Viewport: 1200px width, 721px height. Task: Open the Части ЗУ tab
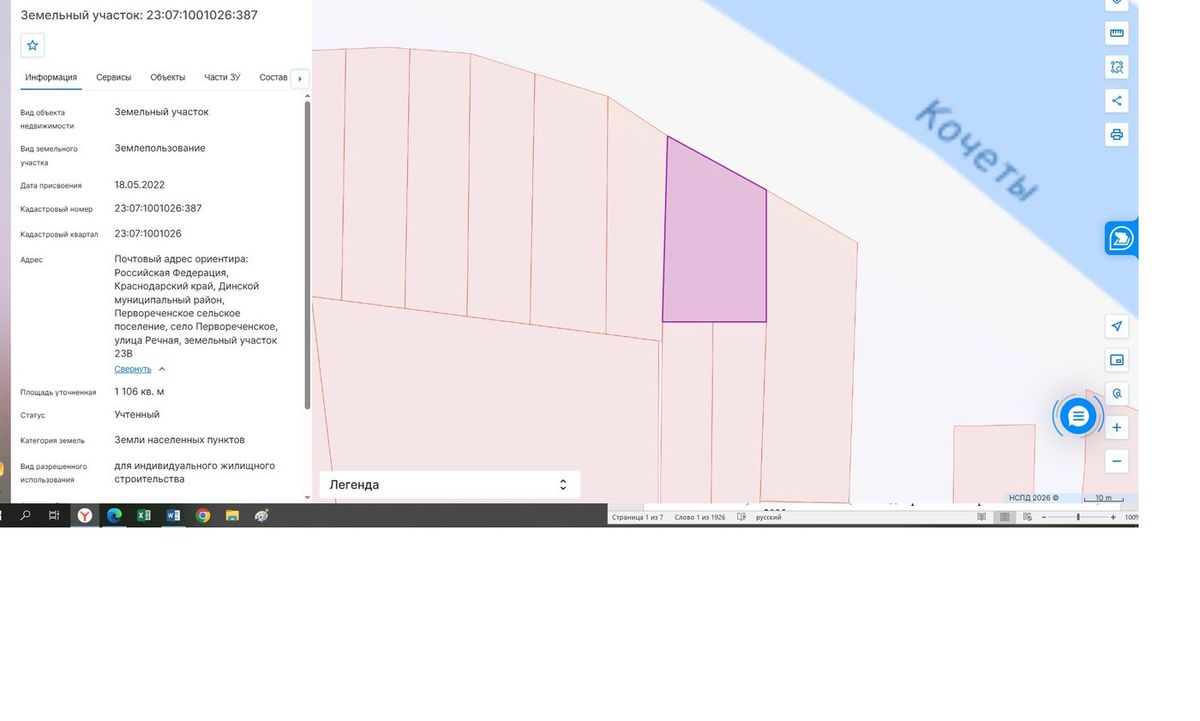pyautogui.click(x=222, y=77)
